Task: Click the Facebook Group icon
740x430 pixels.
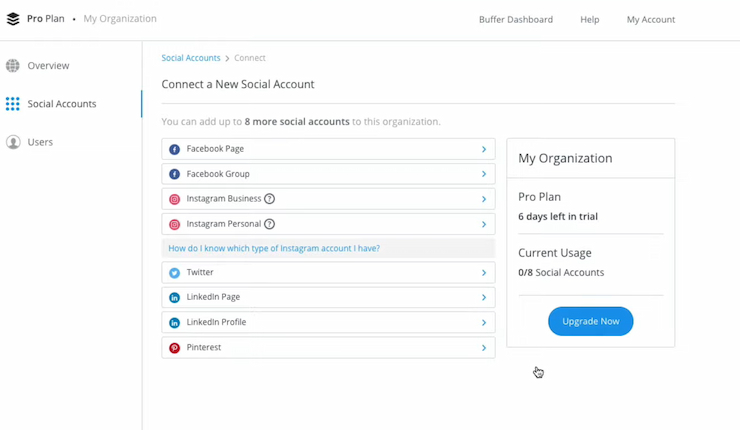Action: pyautogui.click(x=175, y=174)
